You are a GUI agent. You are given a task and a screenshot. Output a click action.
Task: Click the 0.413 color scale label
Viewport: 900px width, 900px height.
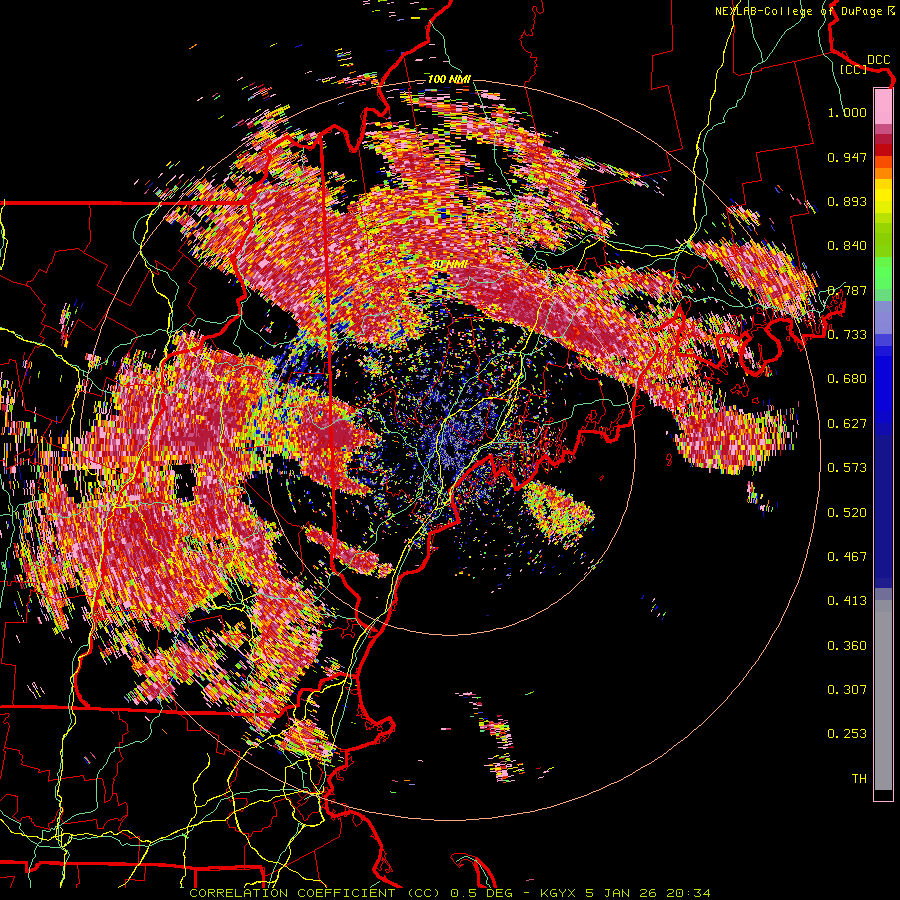coord(847,601)
